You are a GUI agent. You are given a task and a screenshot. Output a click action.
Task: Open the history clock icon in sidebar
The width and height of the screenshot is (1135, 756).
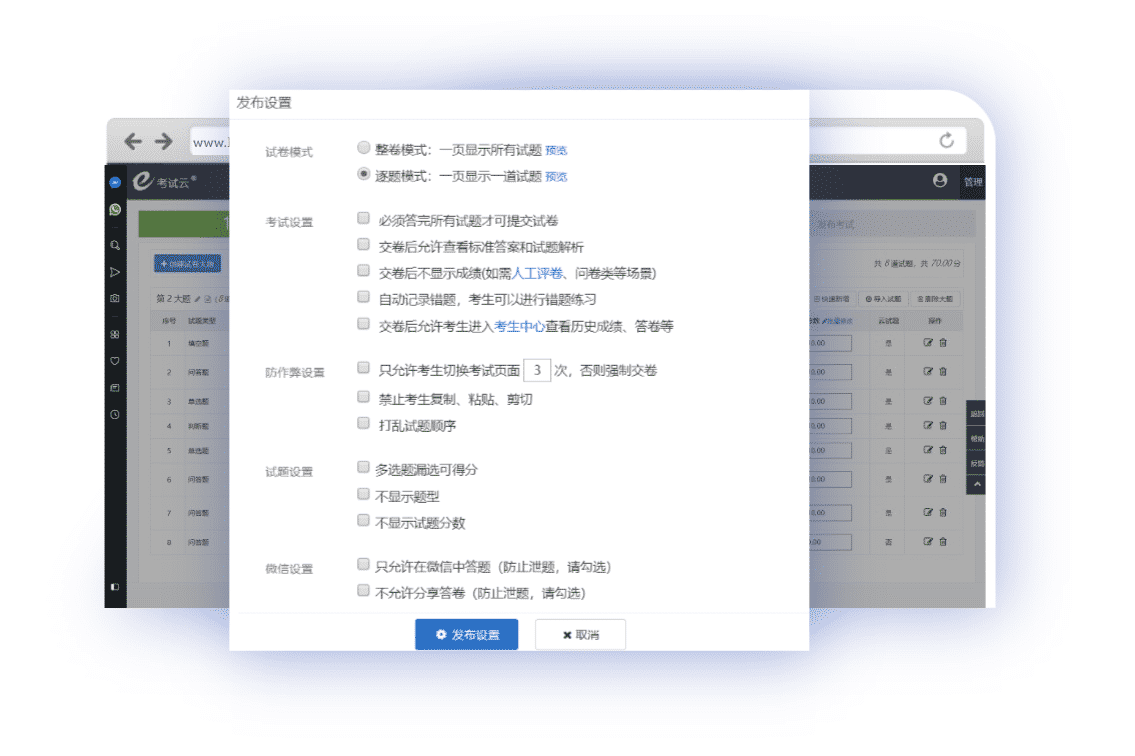coord(115,414)
